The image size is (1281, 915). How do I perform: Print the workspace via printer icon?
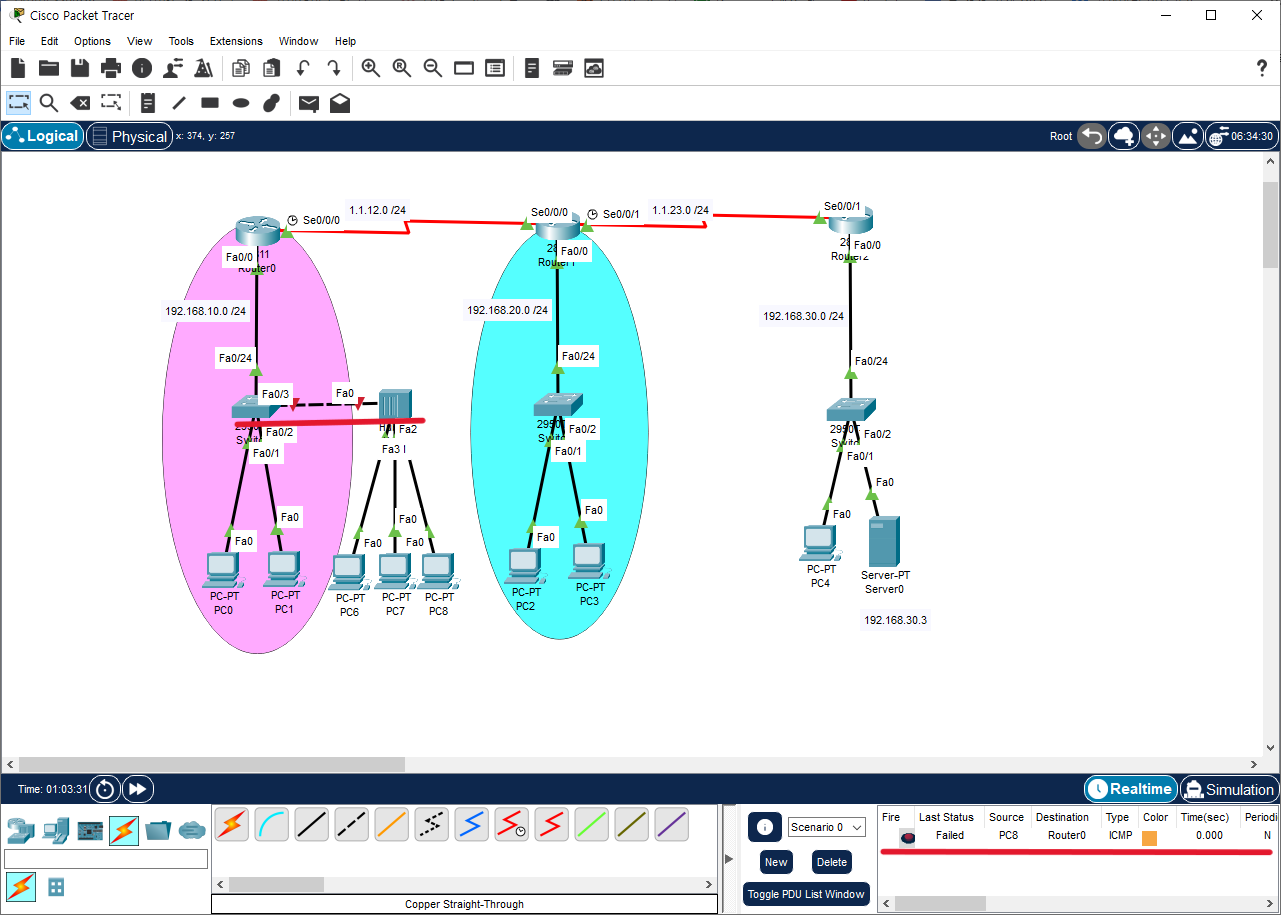[111, 68]
